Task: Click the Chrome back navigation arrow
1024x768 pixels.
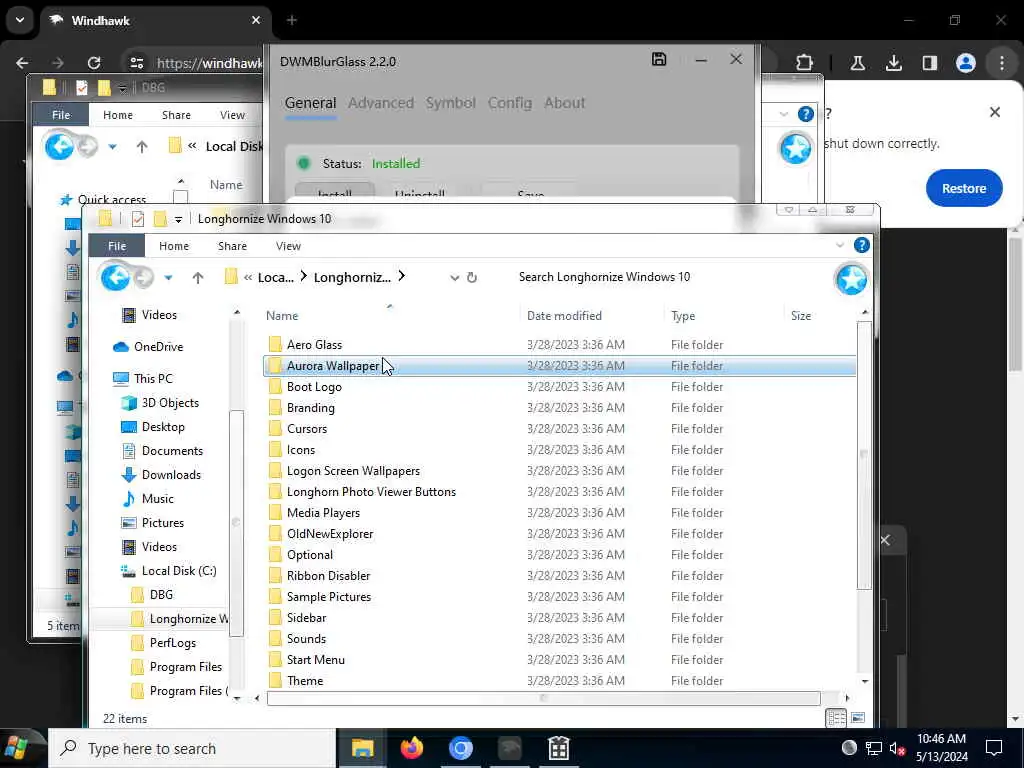Action: 22,63
